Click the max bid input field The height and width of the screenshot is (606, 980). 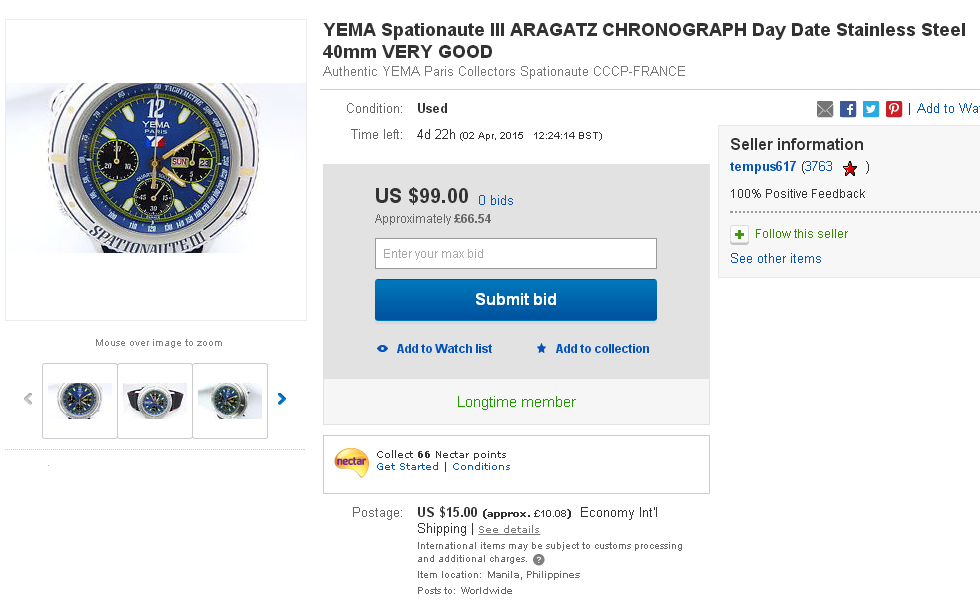click(515, 253)
